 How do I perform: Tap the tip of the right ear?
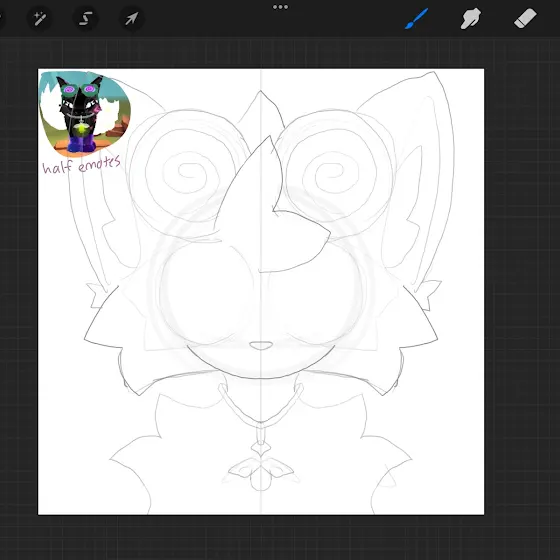pyautogui.click(x=433, y=73)
